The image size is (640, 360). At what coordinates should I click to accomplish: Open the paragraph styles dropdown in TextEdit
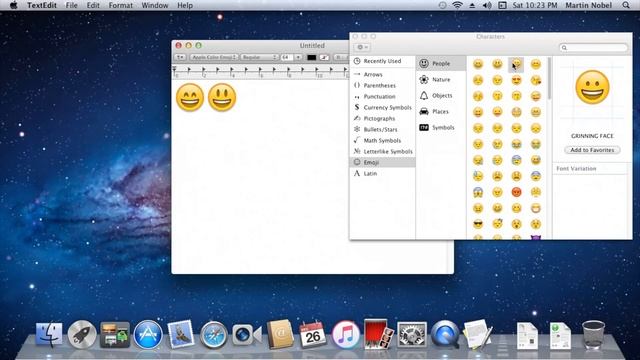180,57
